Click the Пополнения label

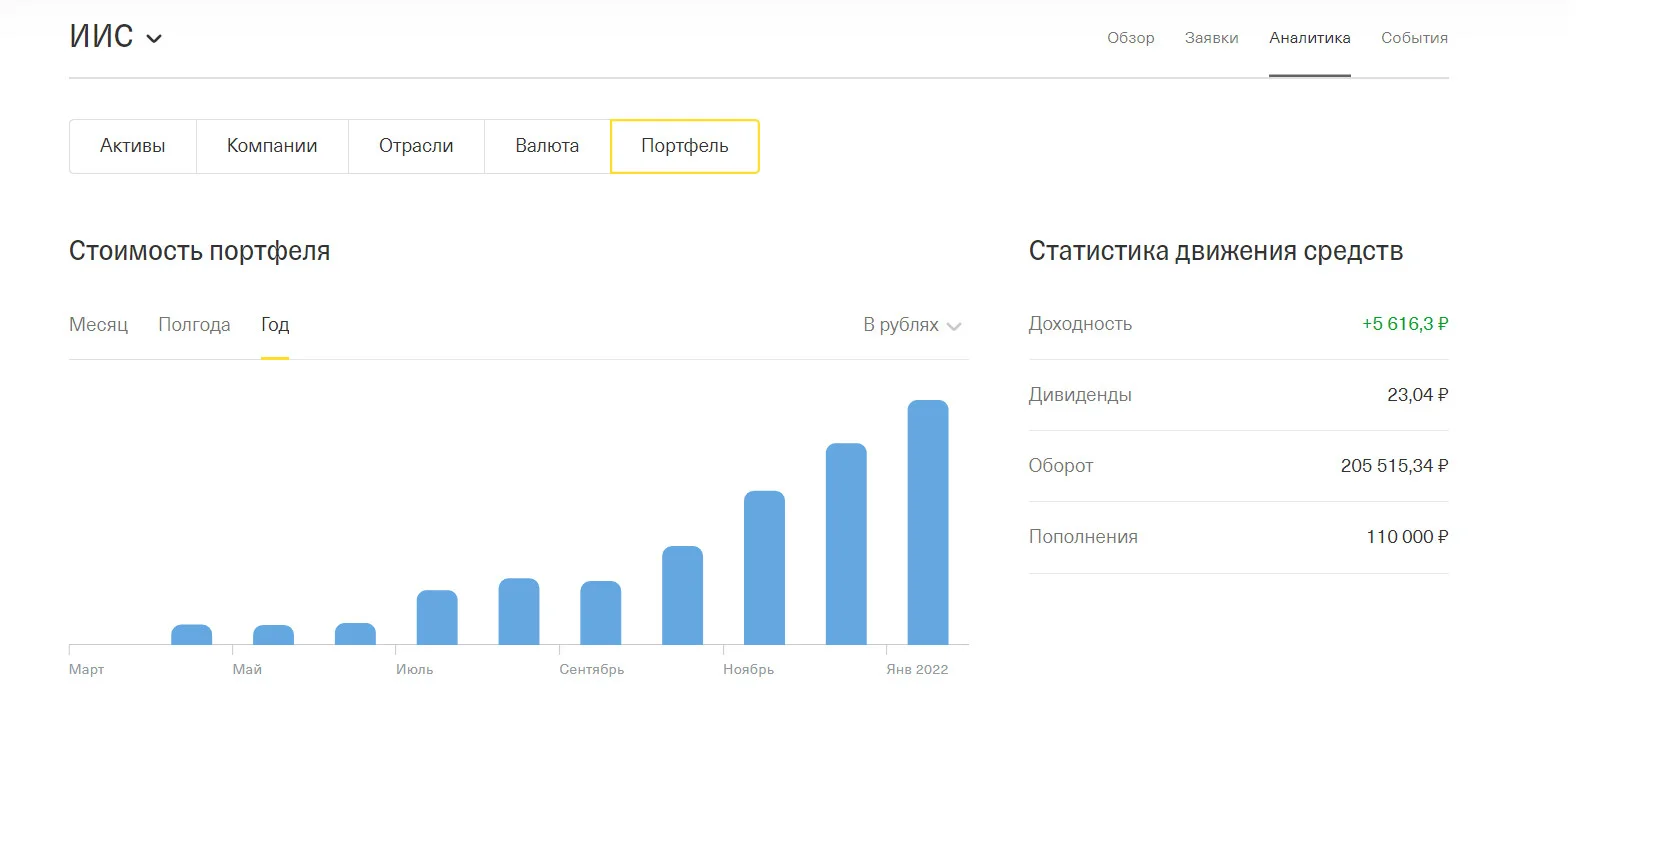(1083, 537)
